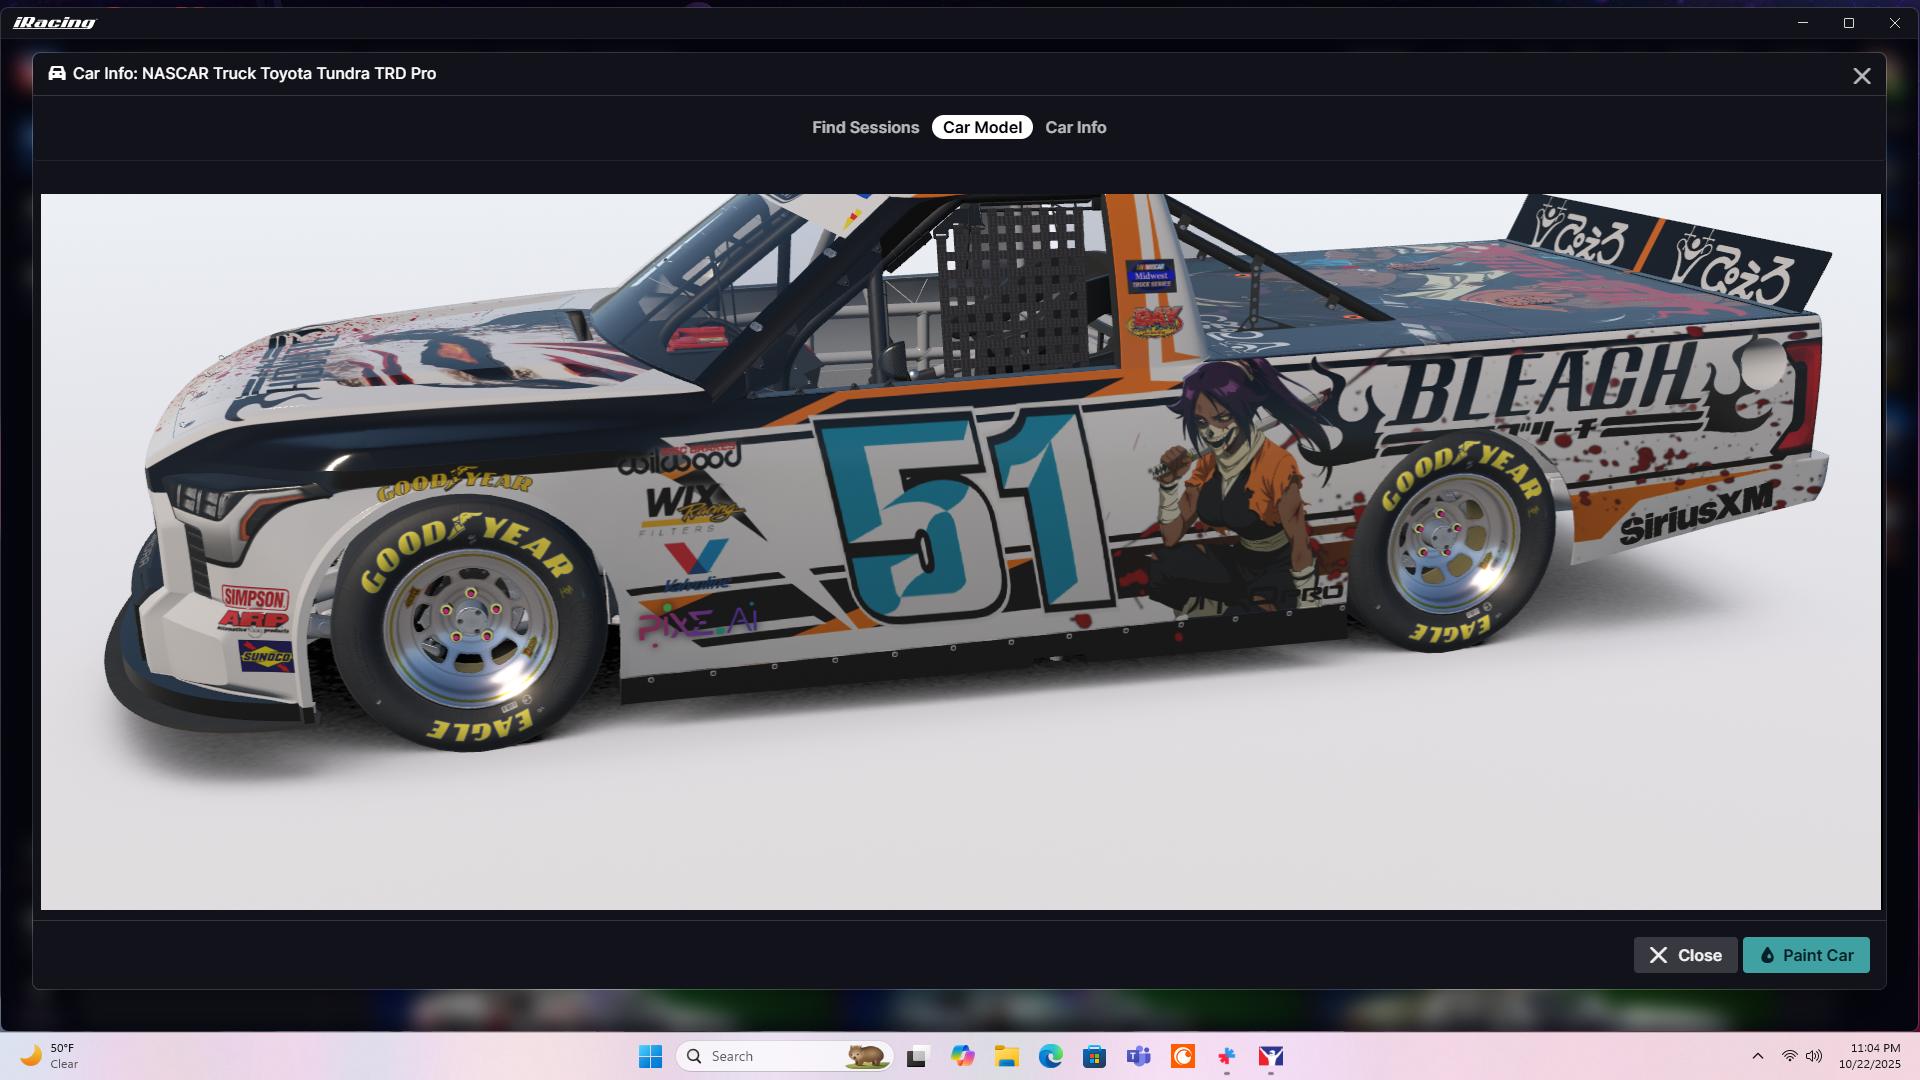
Task: Select the Car Model tab
Action: (x=982, y=127)
